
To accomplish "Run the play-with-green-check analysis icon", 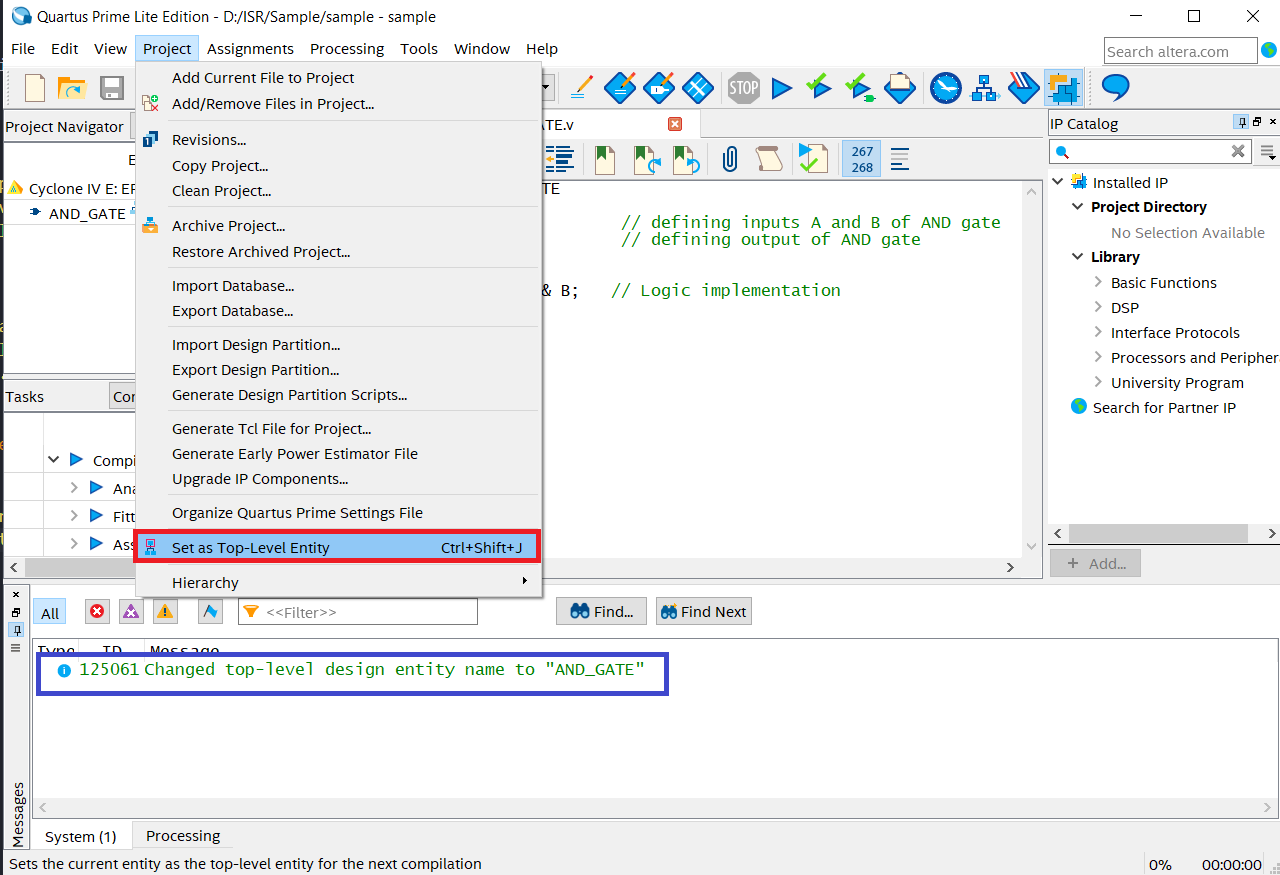I will coord(819,88).
